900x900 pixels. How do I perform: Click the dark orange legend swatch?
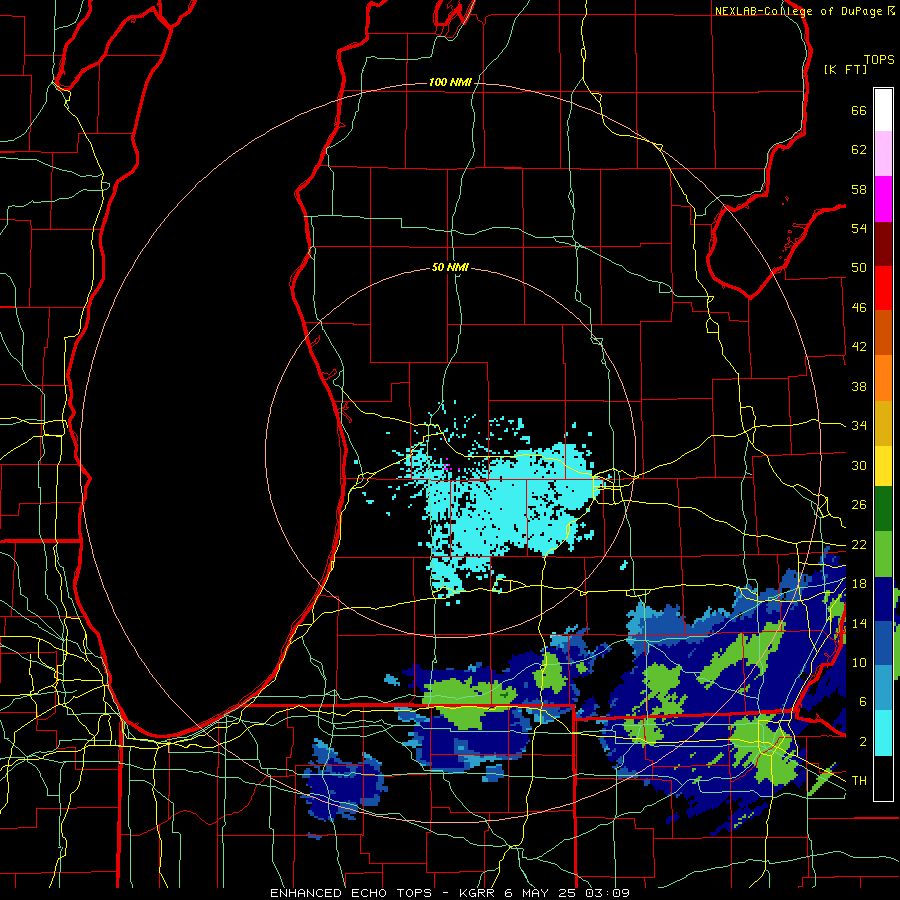tap(883, 333)
